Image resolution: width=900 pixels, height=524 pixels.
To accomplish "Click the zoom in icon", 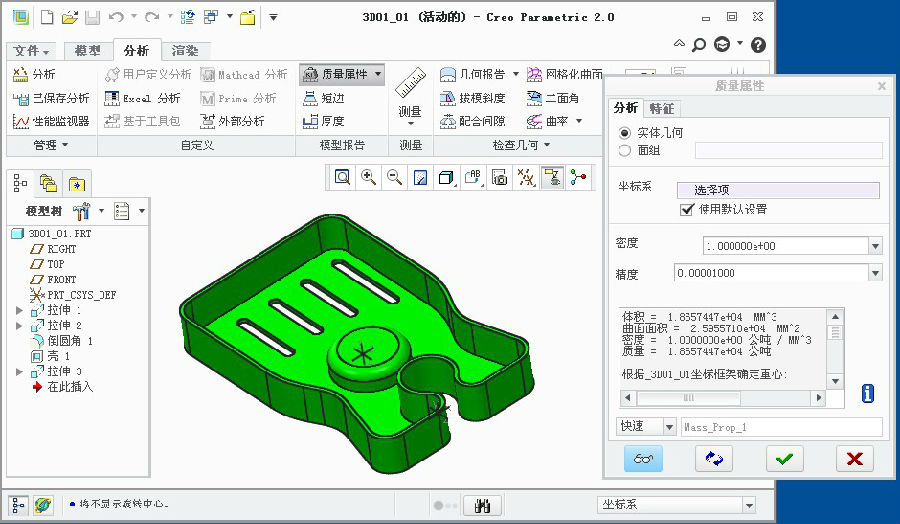I will (x=368, y=177).
